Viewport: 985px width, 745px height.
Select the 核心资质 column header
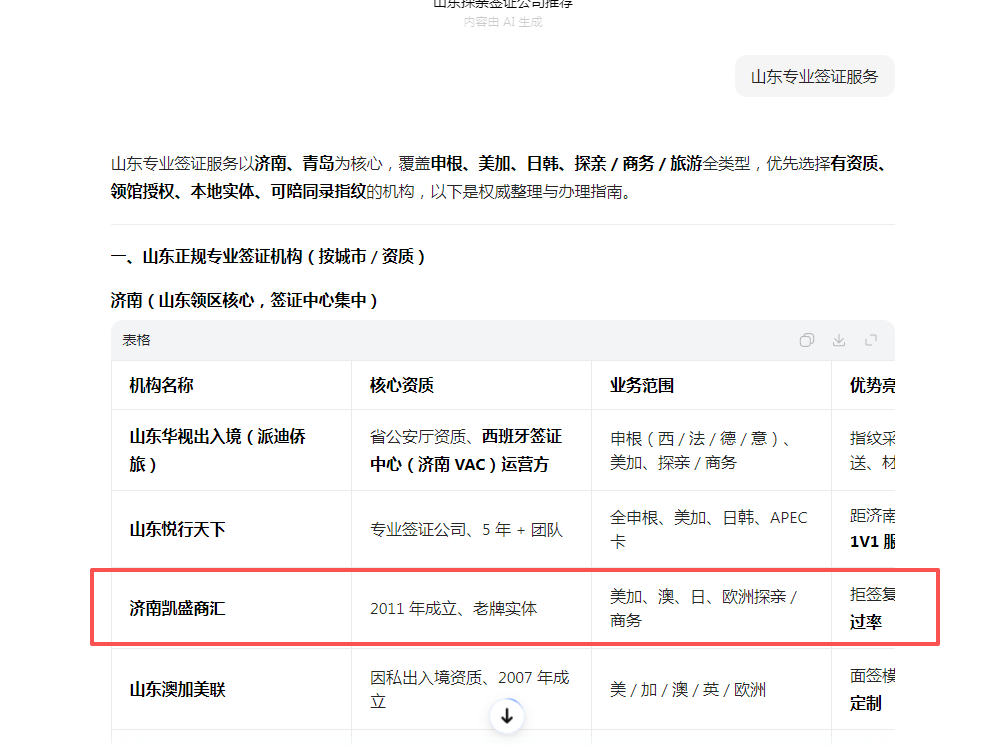398,385
